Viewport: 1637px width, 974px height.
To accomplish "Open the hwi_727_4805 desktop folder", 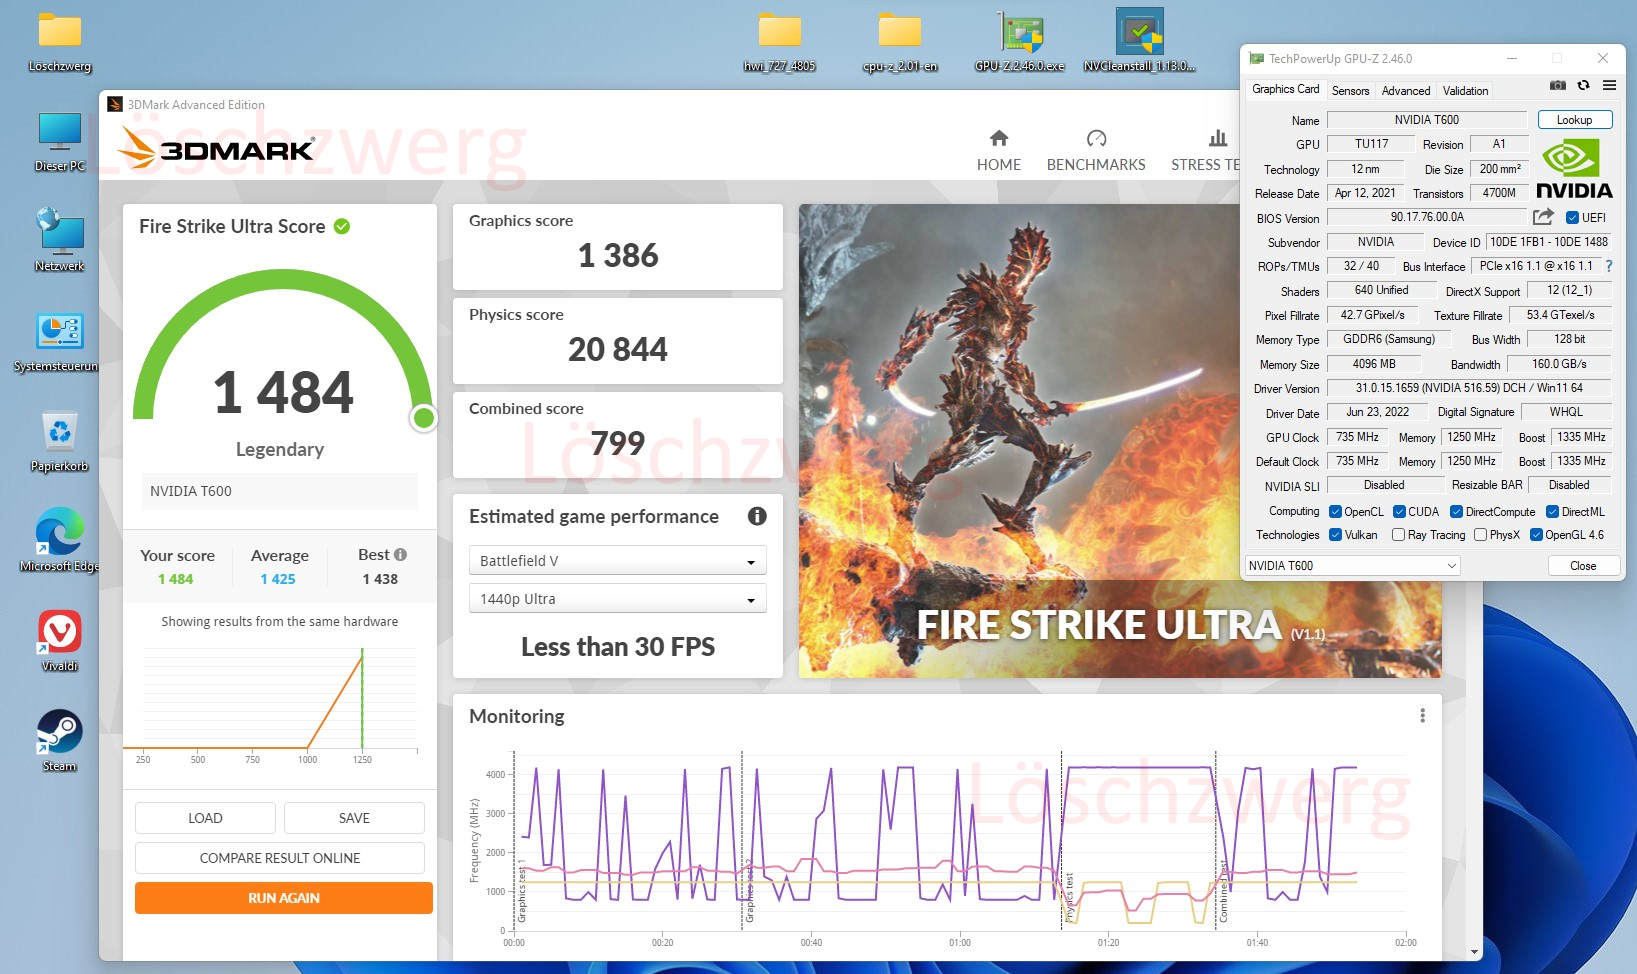I will (779, 43).
